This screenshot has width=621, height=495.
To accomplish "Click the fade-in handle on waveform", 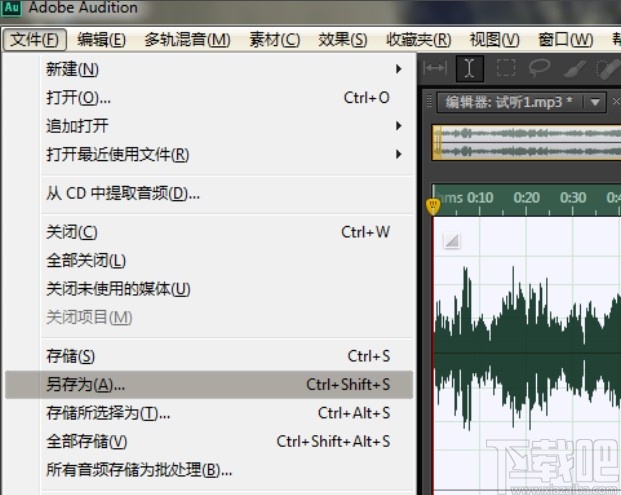I will tap(452, 240).
